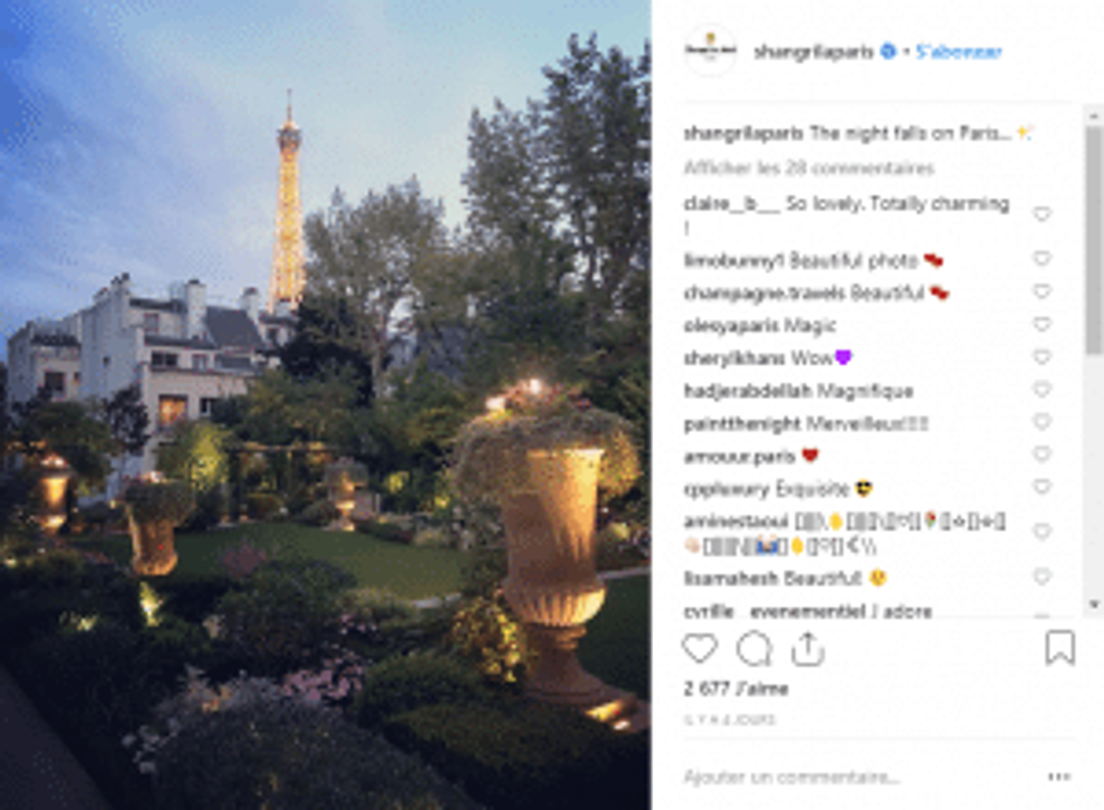Image resolution: width=1104 pixels, height=810 pixels.
Task: Like the champagne.travels comment heart
Action: (1042, 292)
